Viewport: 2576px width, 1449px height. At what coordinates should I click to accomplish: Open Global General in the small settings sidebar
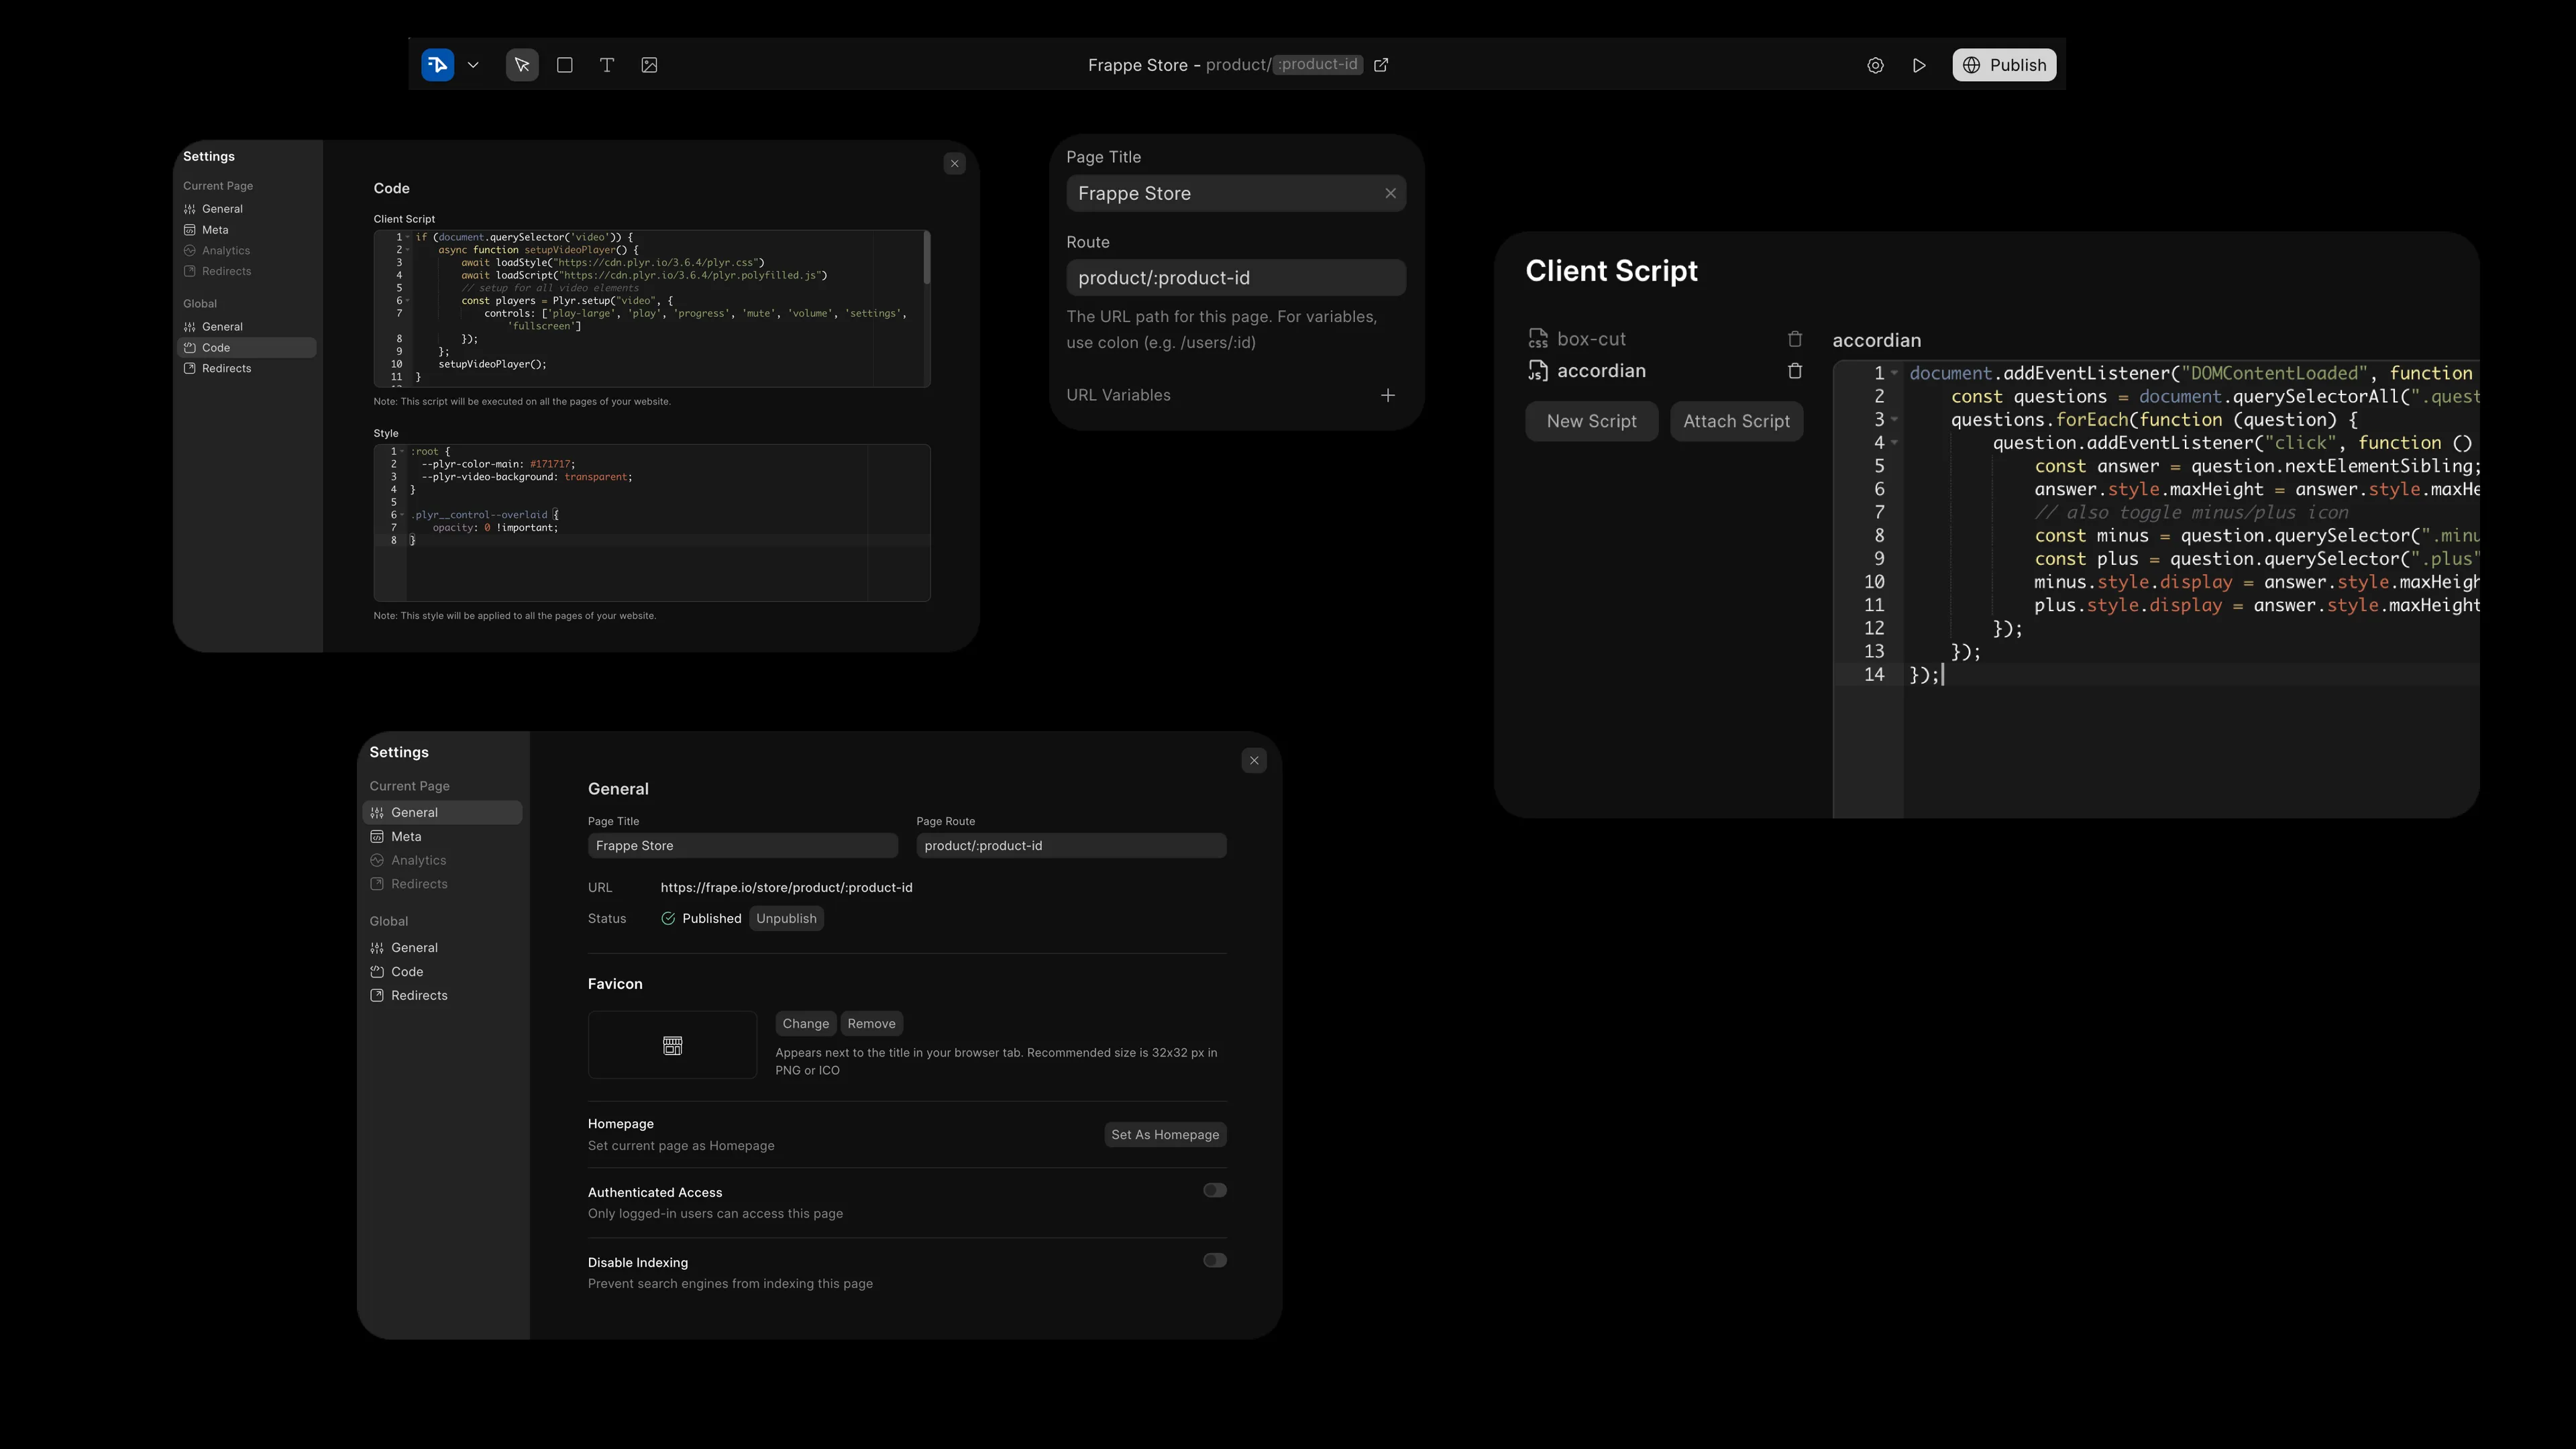[247, 327]
